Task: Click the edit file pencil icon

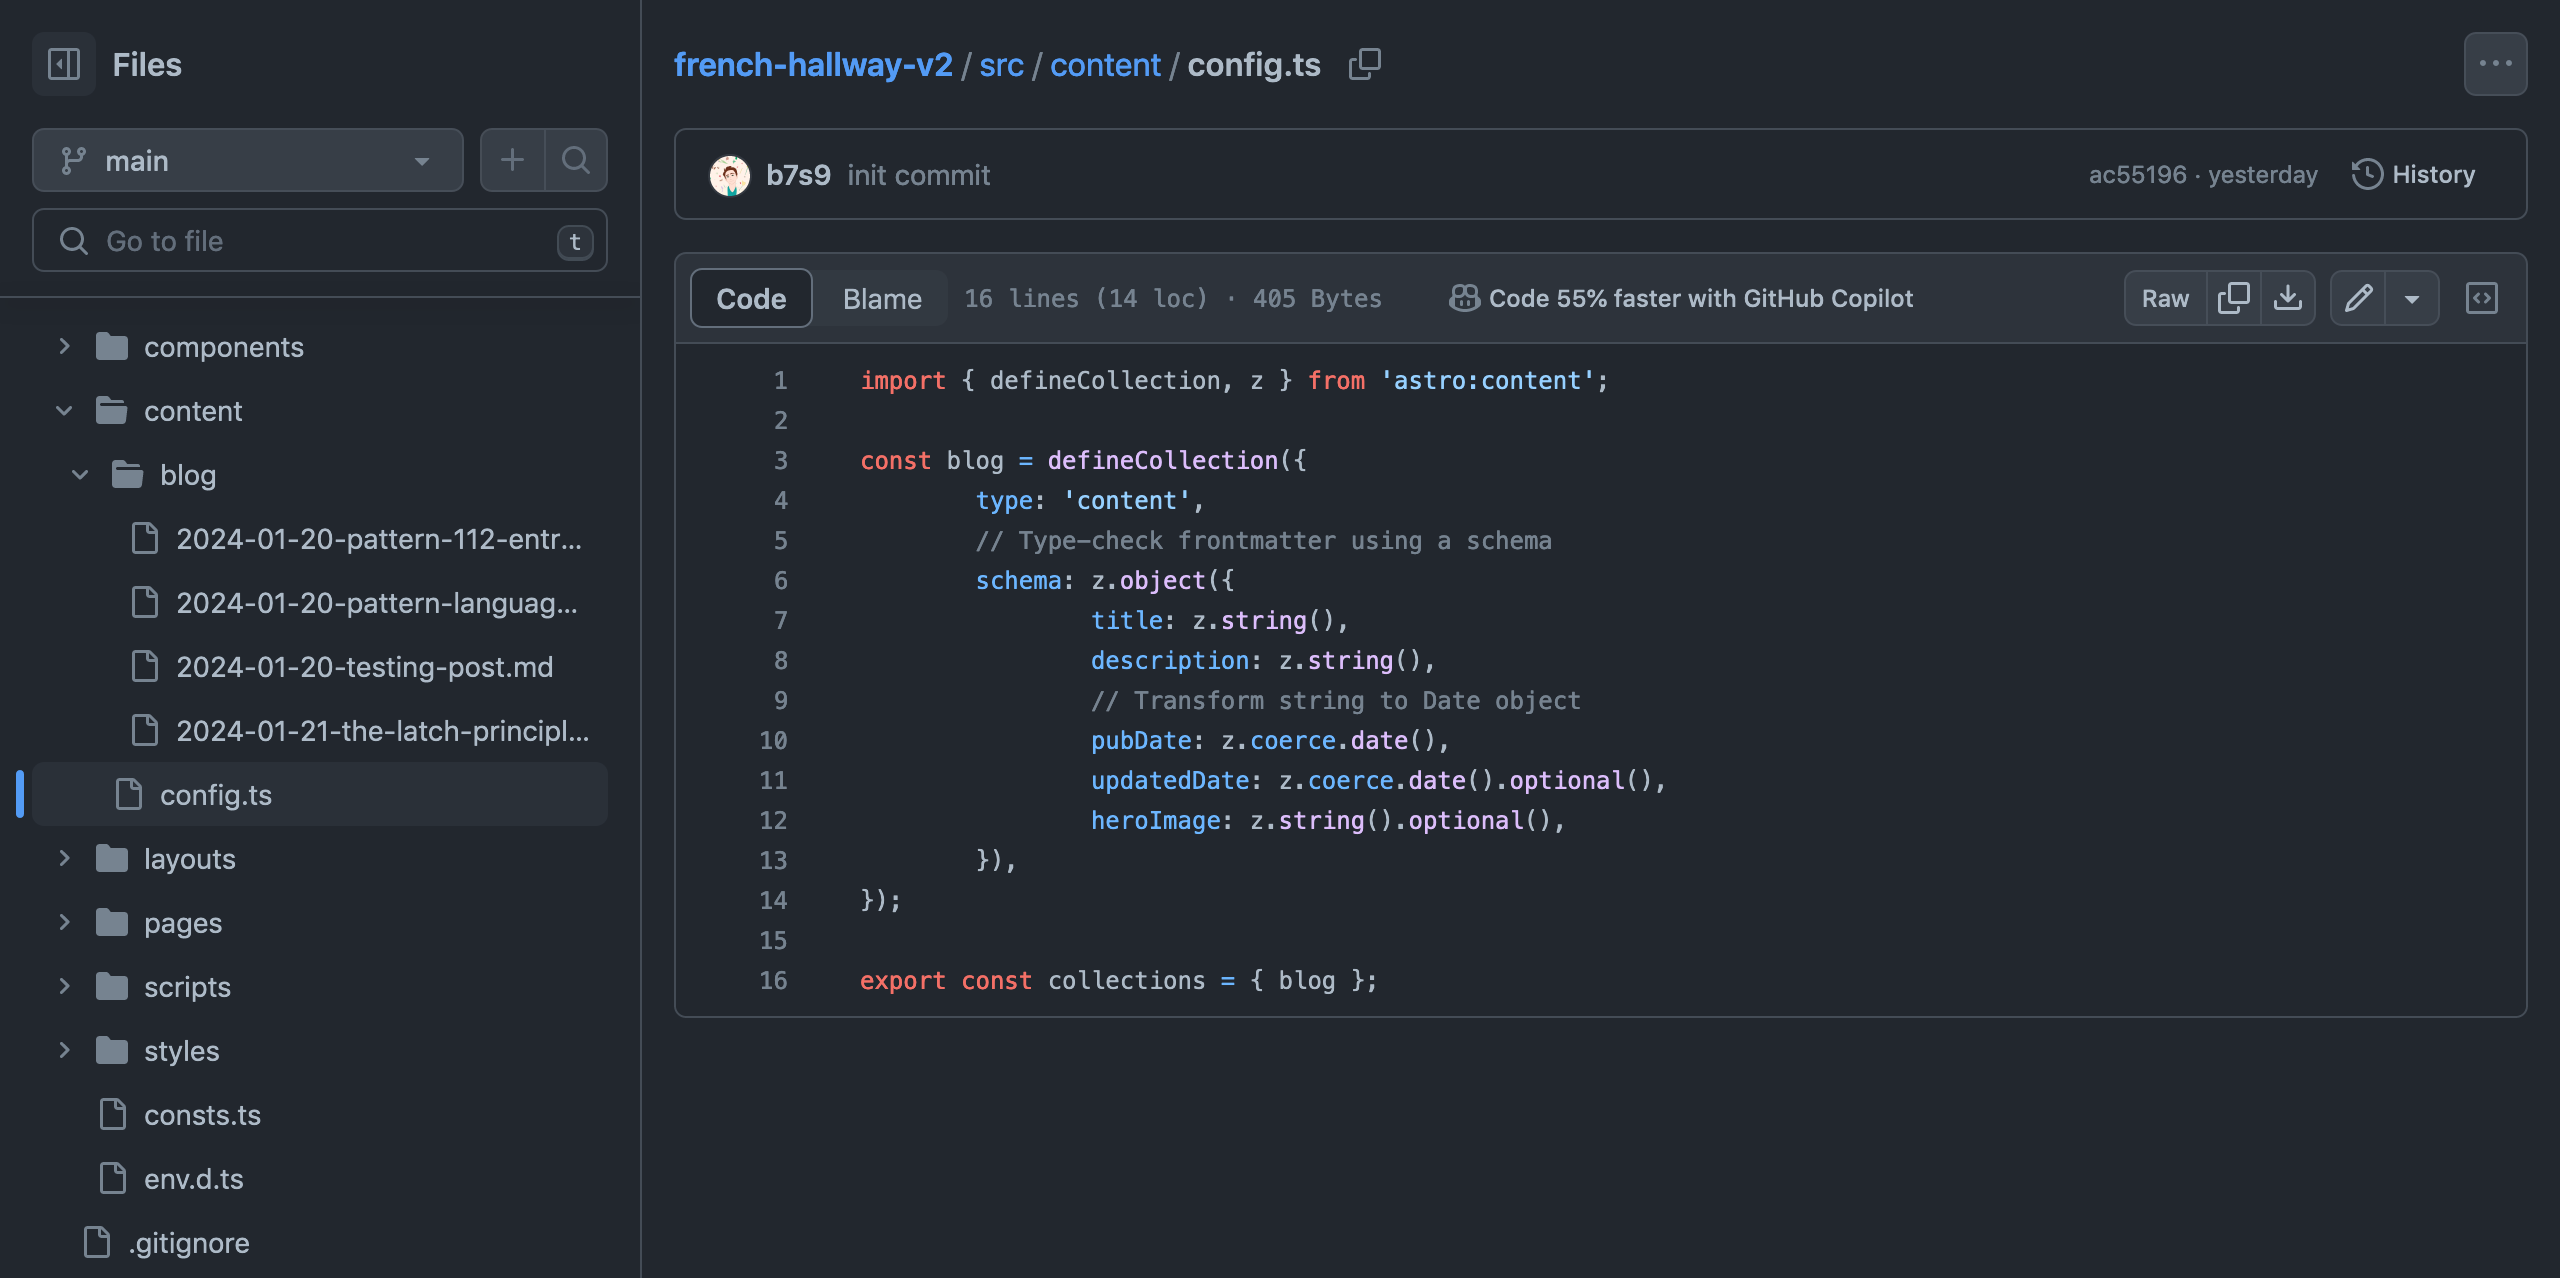Action: (x=2359, y=297)
